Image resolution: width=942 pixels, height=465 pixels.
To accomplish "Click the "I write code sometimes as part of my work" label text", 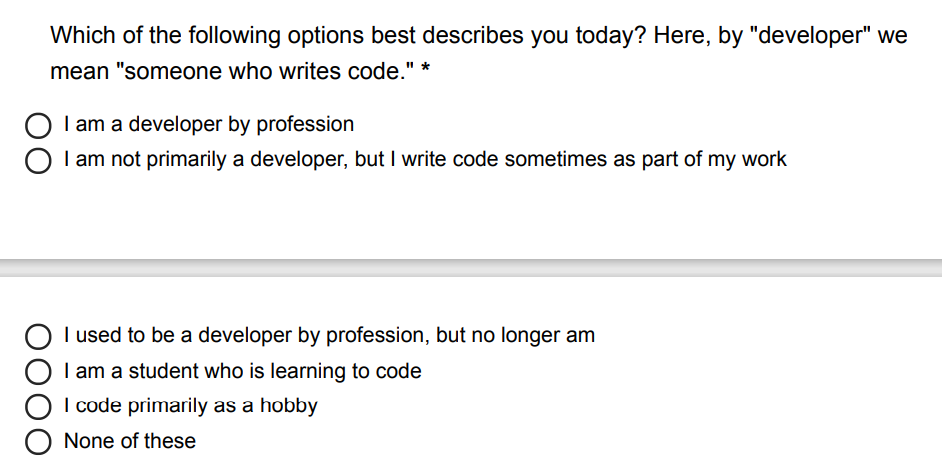I will coord(594,160).
